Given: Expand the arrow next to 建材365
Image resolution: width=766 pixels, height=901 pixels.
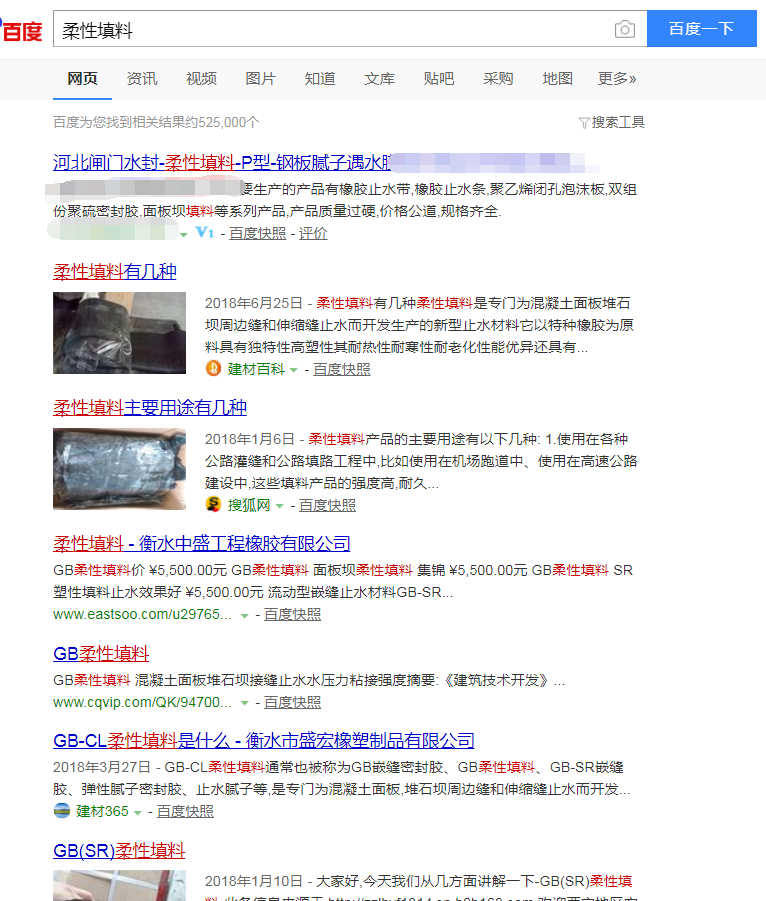Looking at the screenshot, I should coord(137,813).
